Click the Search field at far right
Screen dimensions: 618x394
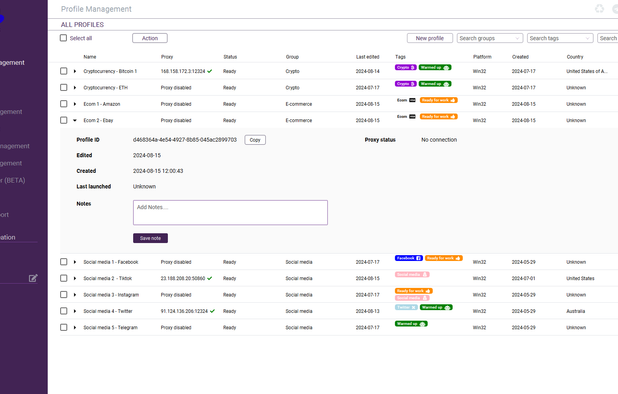608,38
